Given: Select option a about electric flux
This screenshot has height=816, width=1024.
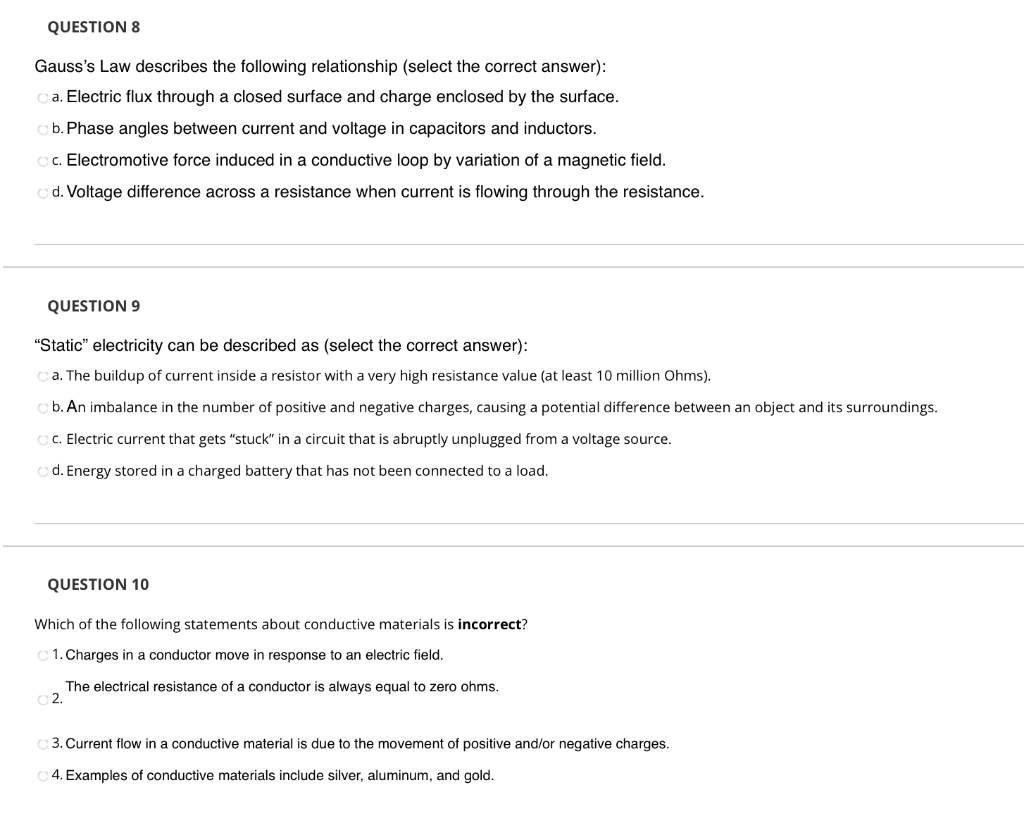Looking at the screenshot, I should click(43, 98).
